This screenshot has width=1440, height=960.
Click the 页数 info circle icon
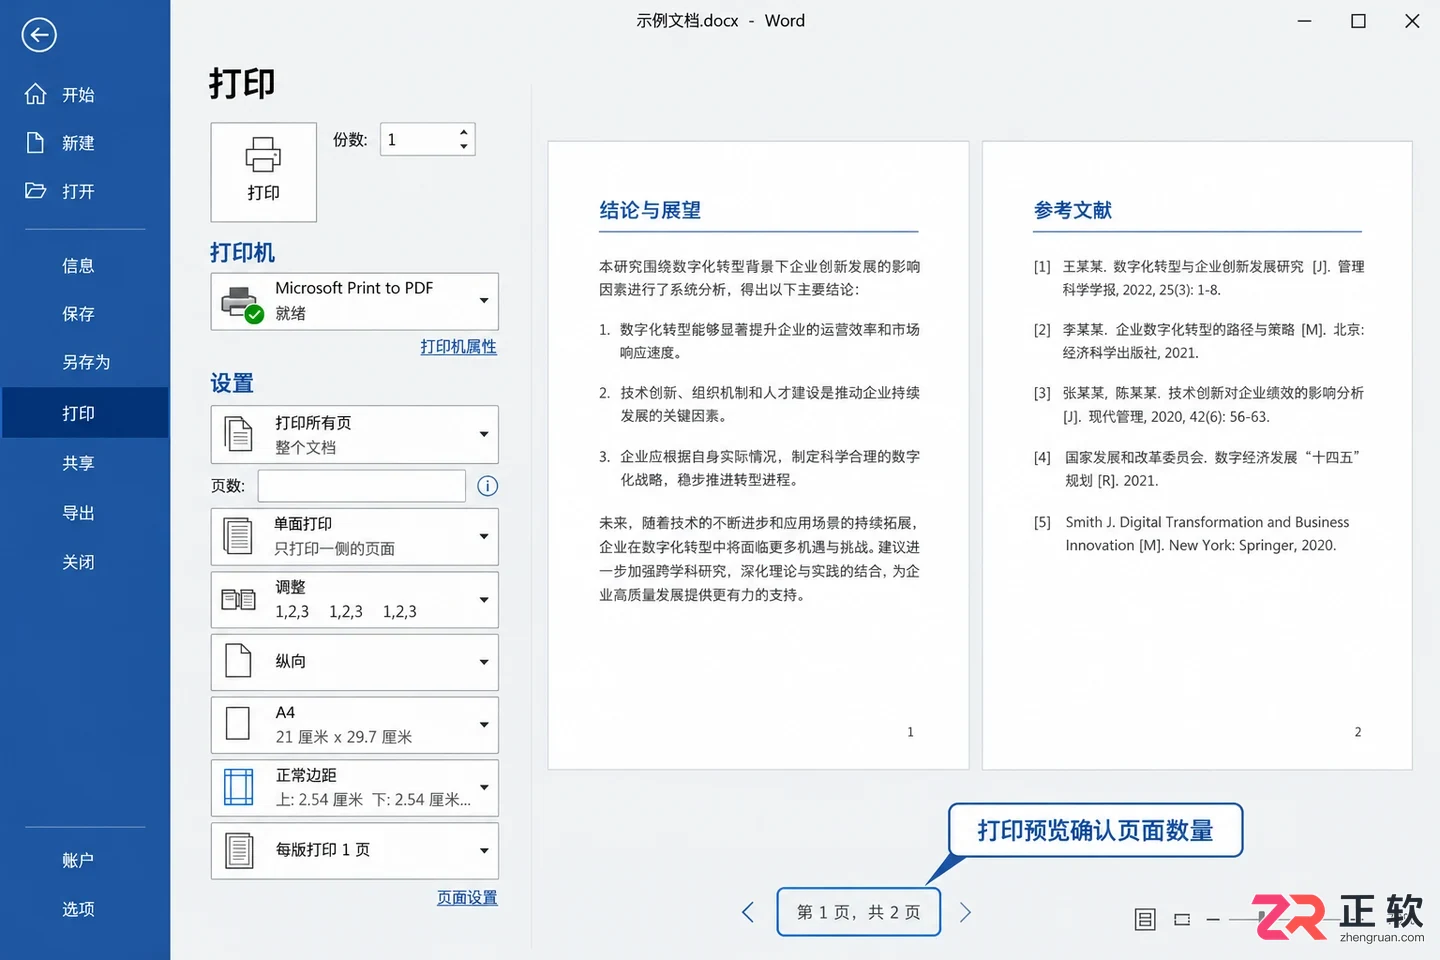pos(487,486)
